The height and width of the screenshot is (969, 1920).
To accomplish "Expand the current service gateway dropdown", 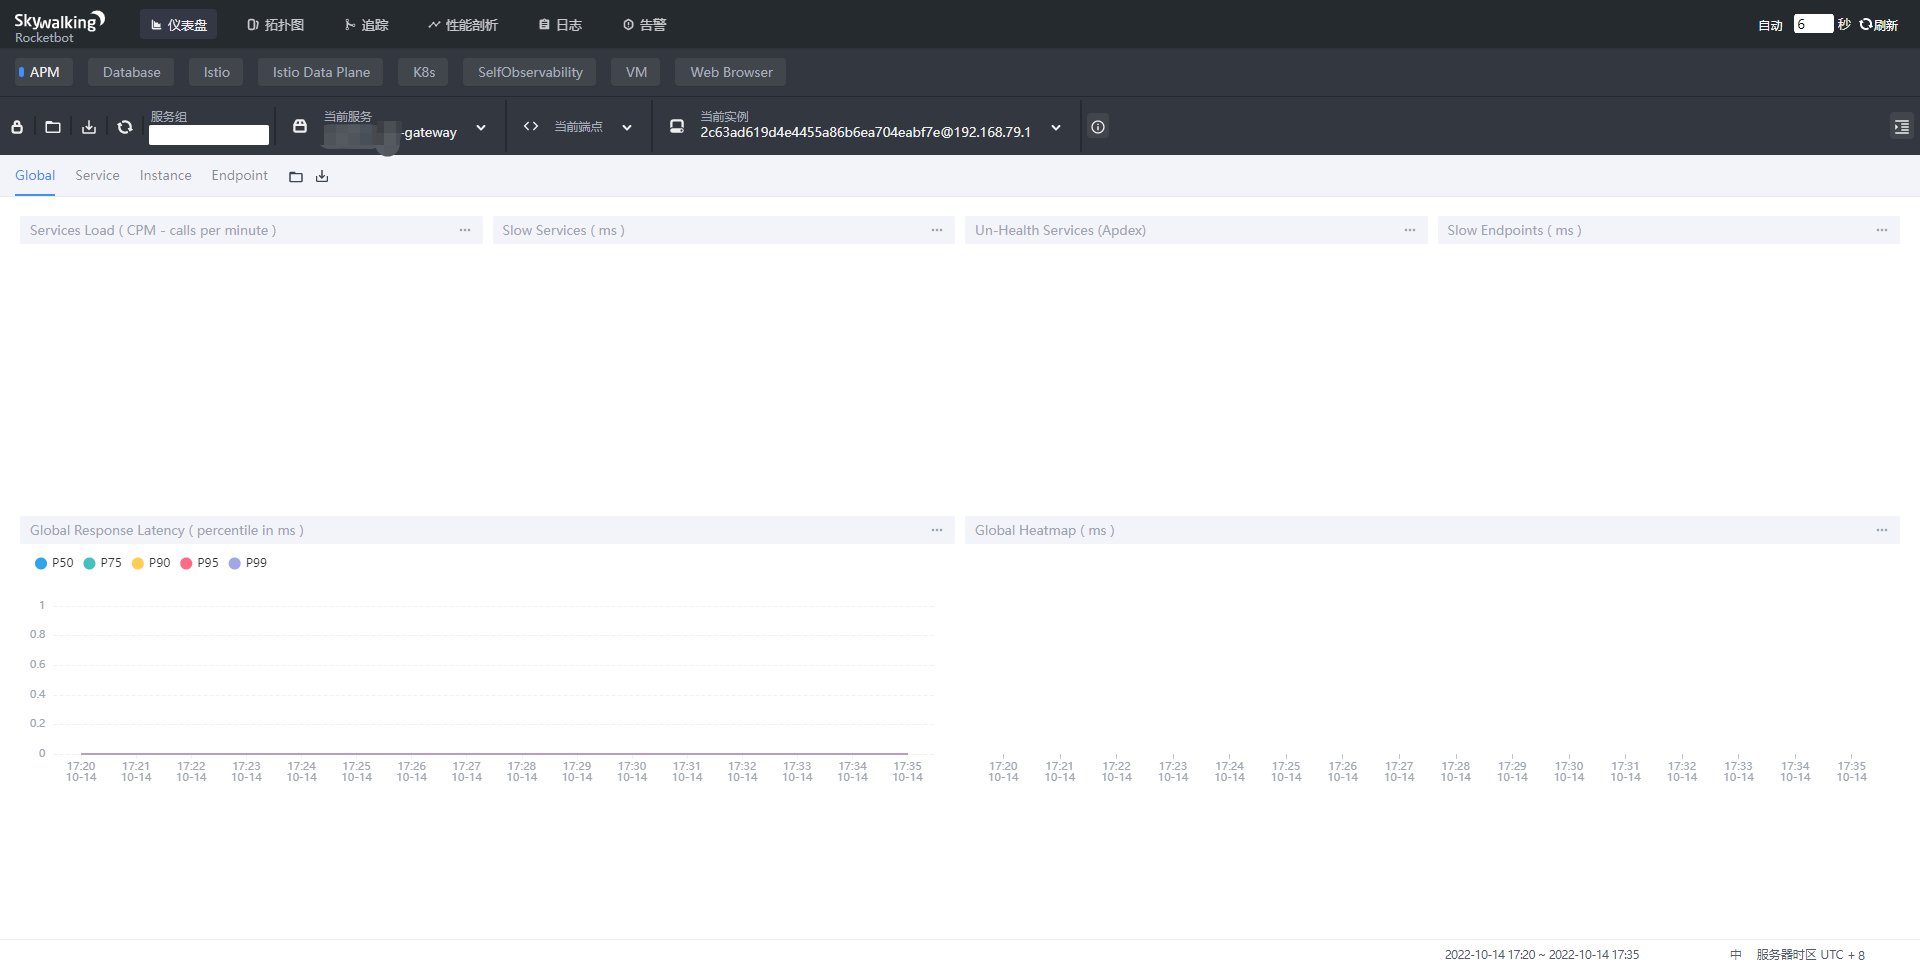I will 481,128.
